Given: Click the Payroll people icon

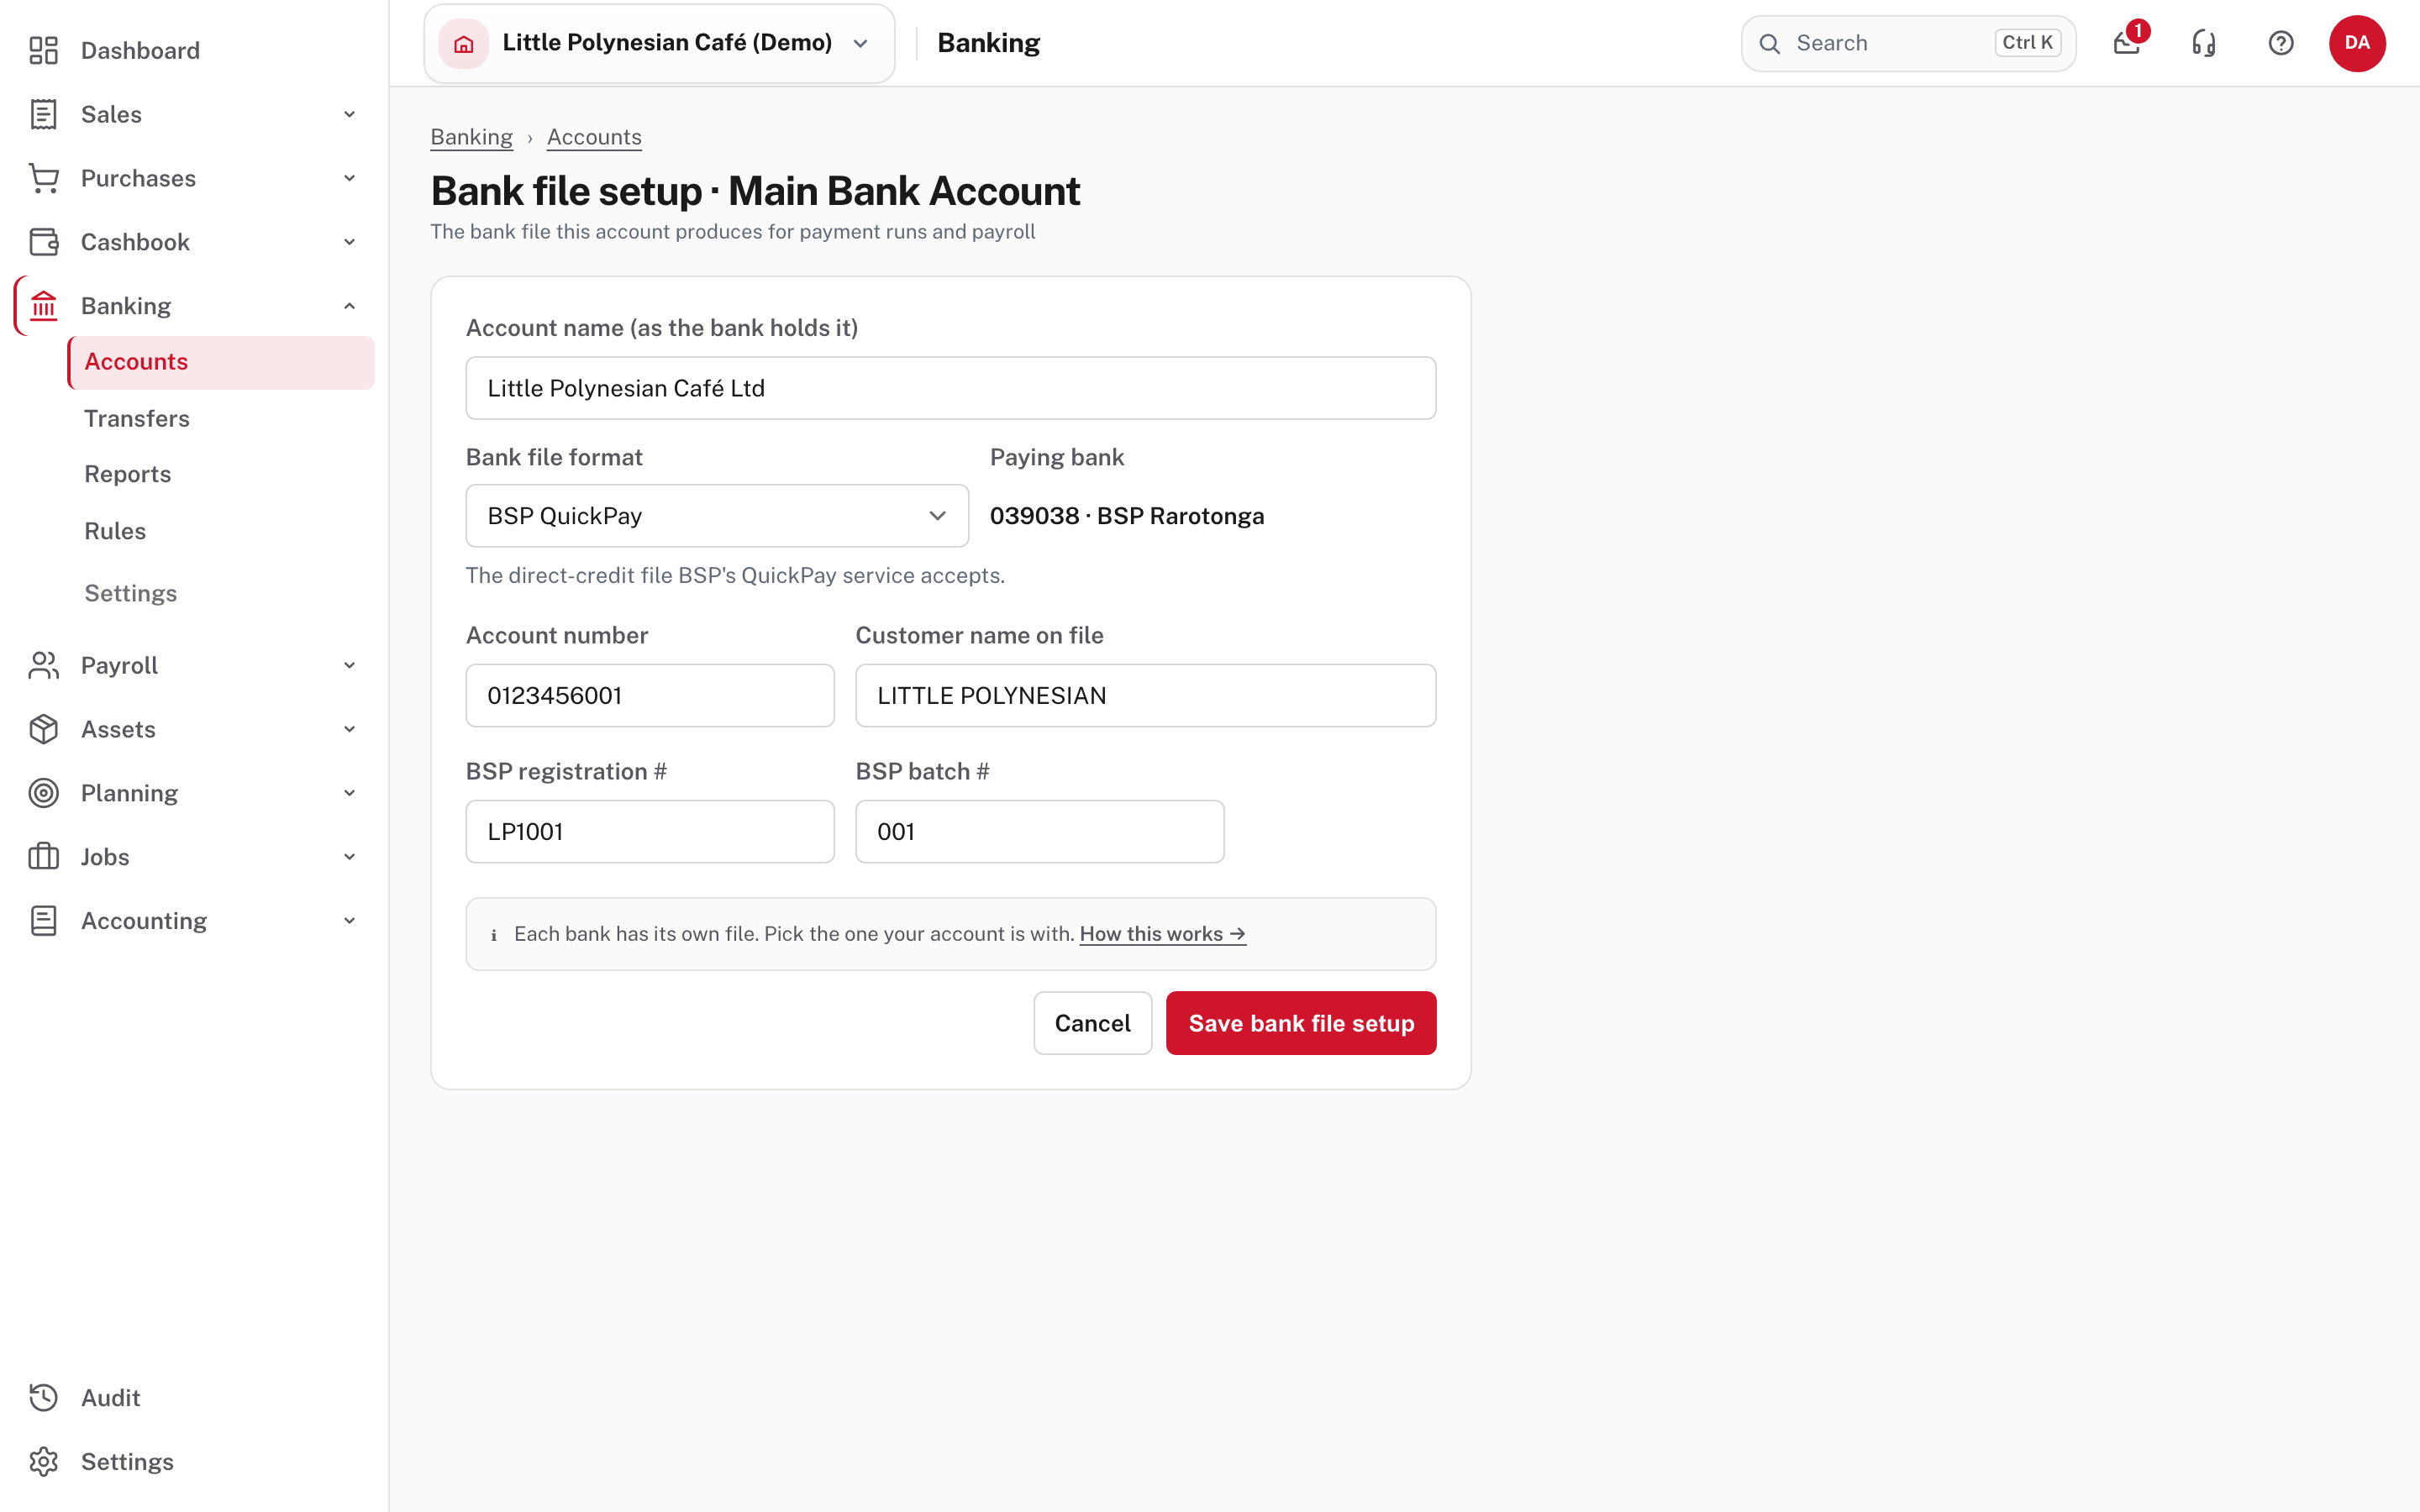Looking at the screenshot, I should pos(43,665).
